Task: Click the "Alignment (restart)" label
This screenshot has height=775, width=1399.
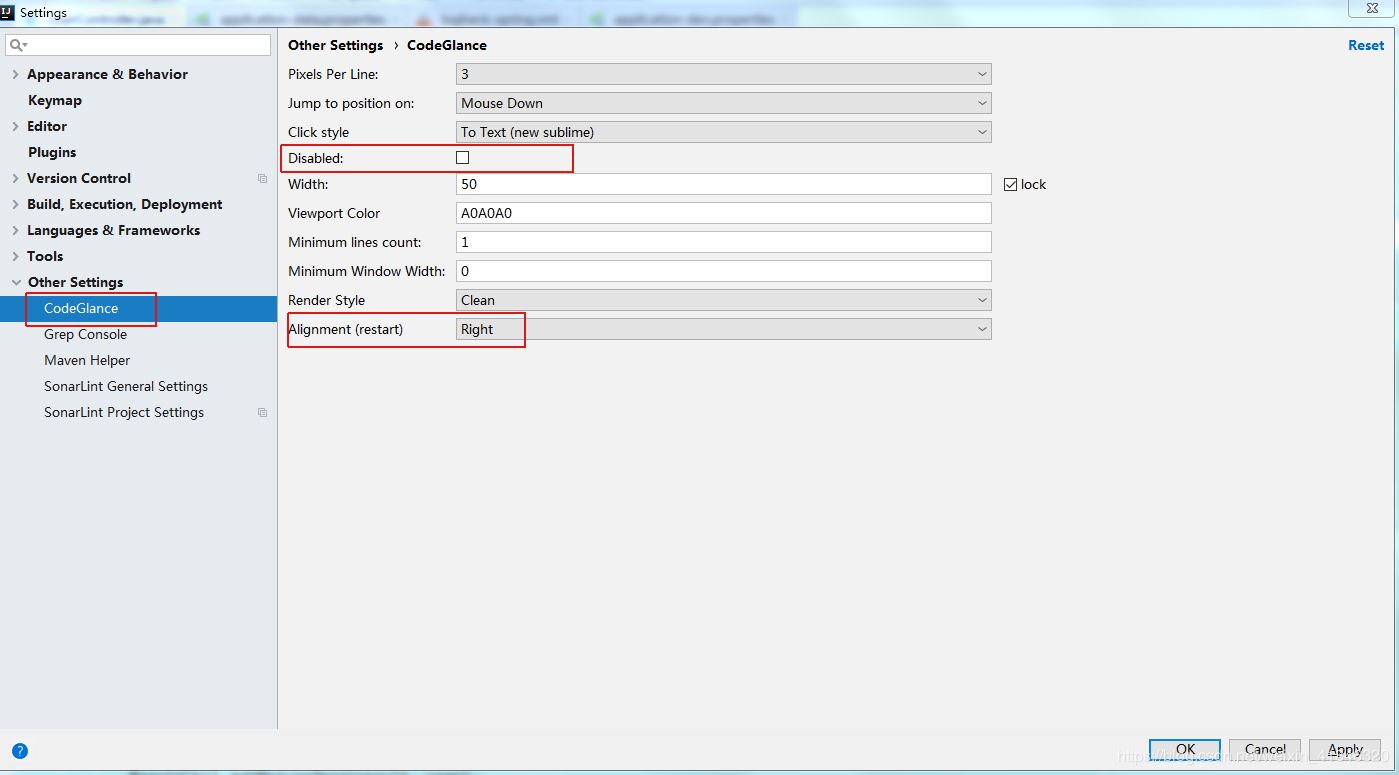Action: tap(346, 329)
